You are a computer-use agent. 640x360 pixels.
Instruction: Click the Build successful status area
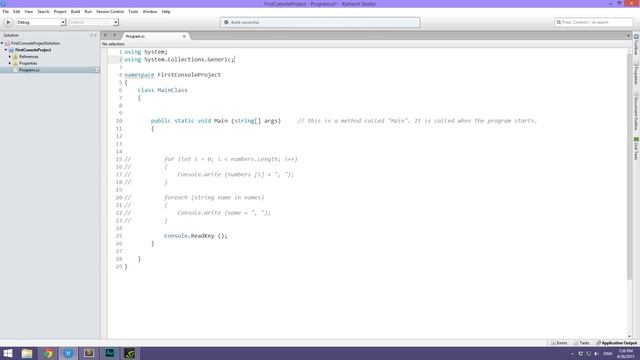(x=320, y=22)
